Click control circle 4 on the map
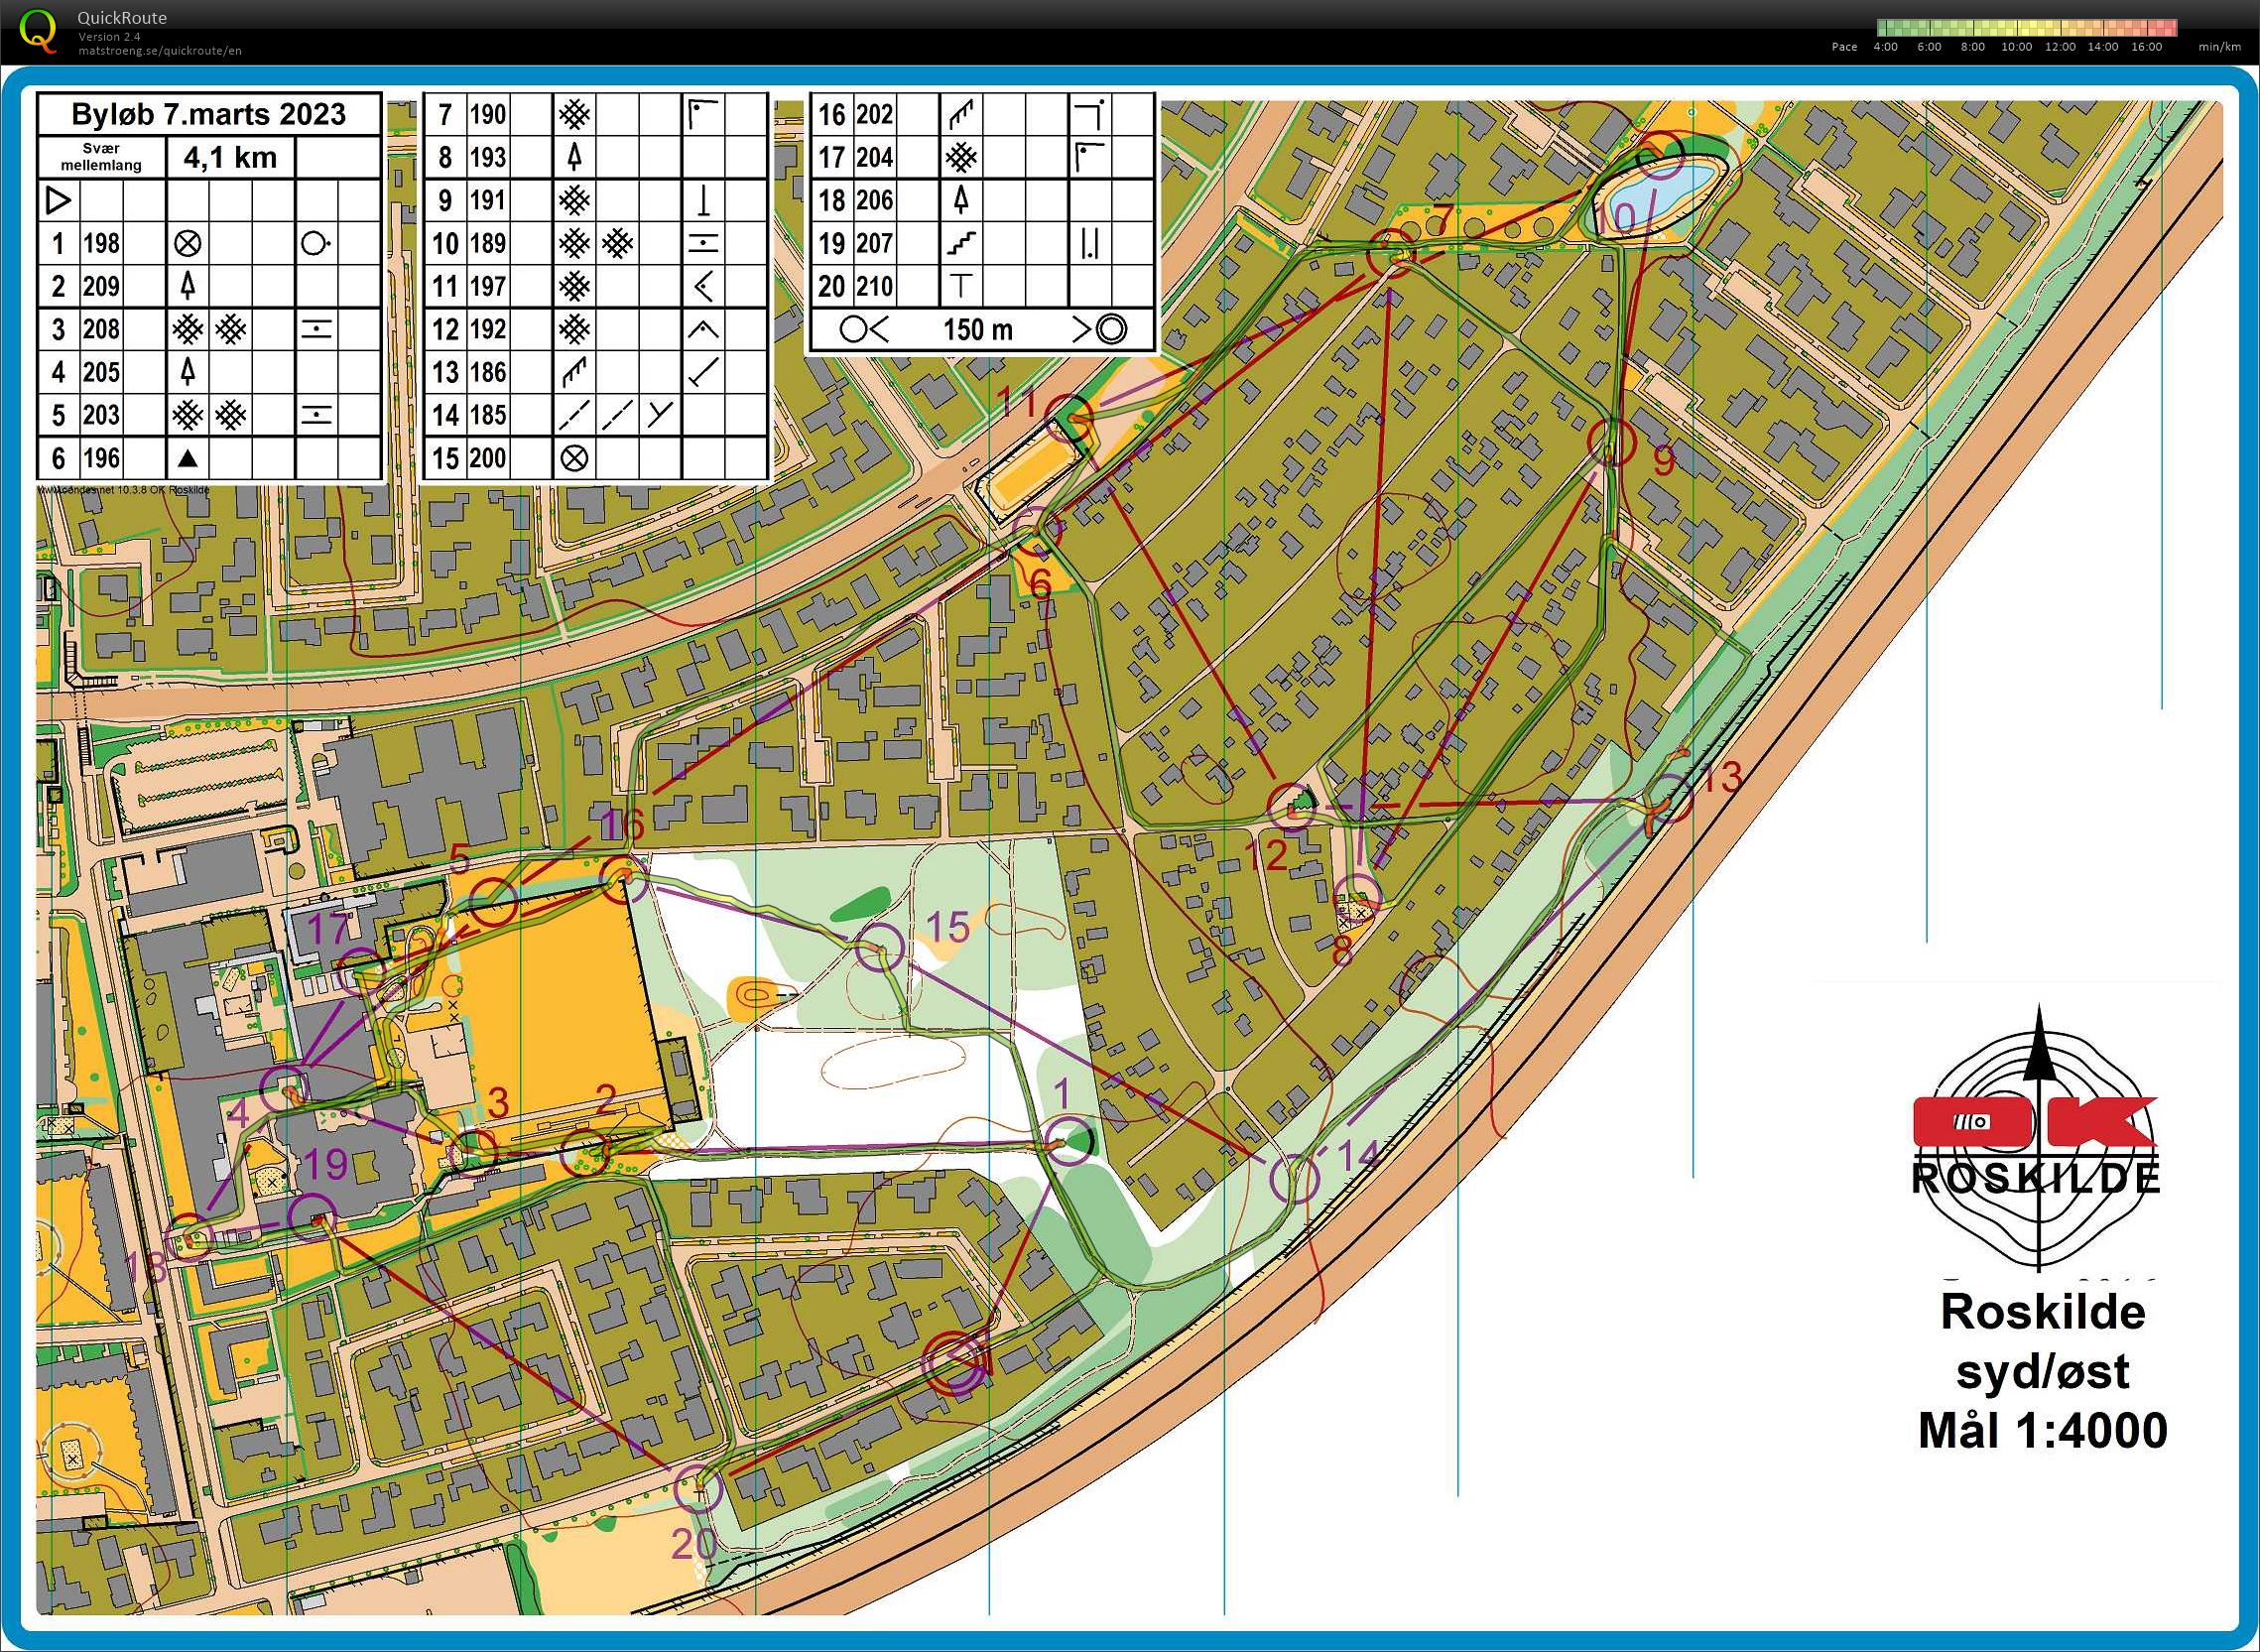 pos(283,1089)
